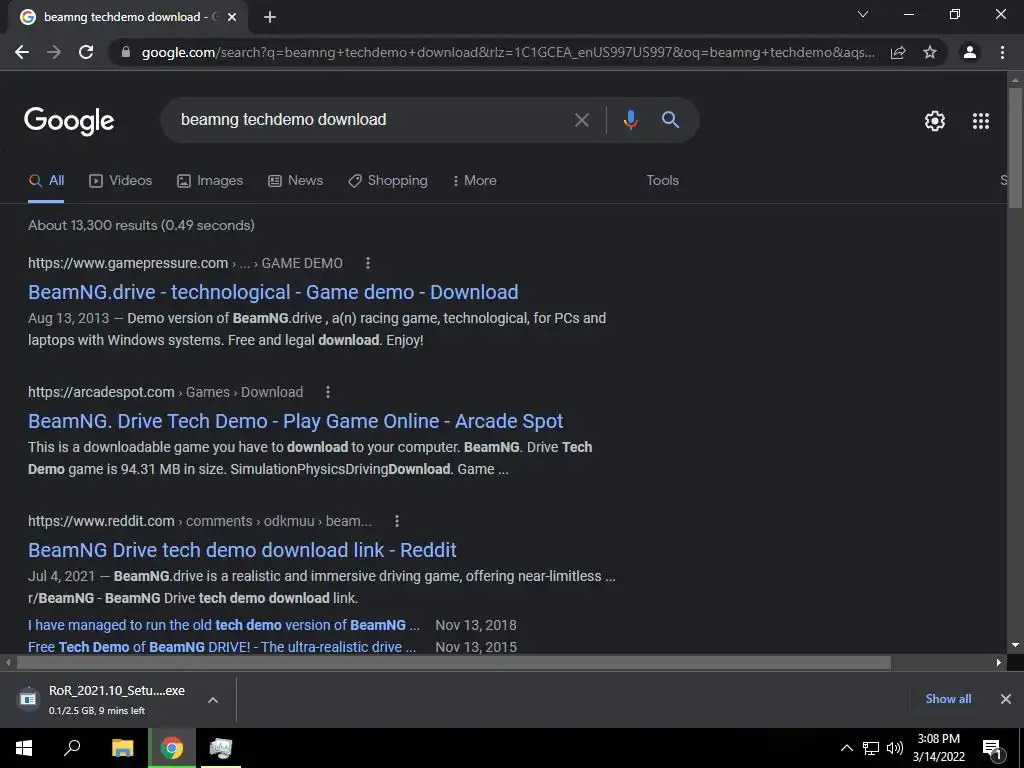
Task: Open the volume tray icon
Action: pos(895,748)
